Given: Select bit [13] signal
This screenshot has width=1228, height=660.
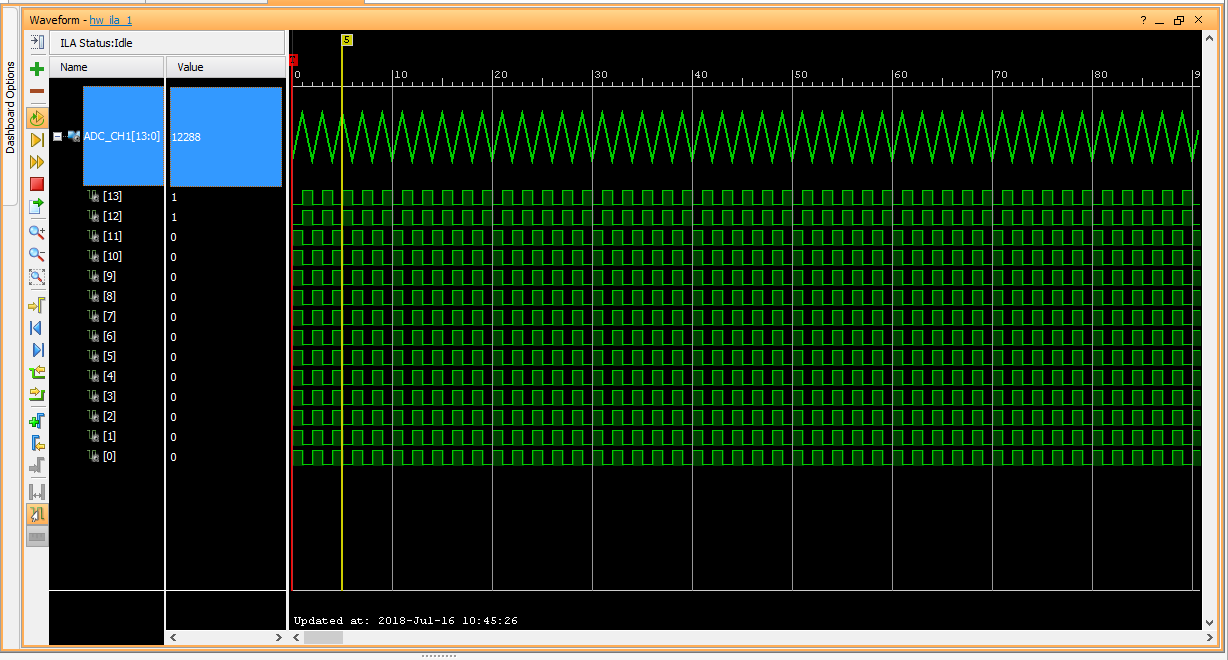Looking at the screenshot, I should coord(112,196).
